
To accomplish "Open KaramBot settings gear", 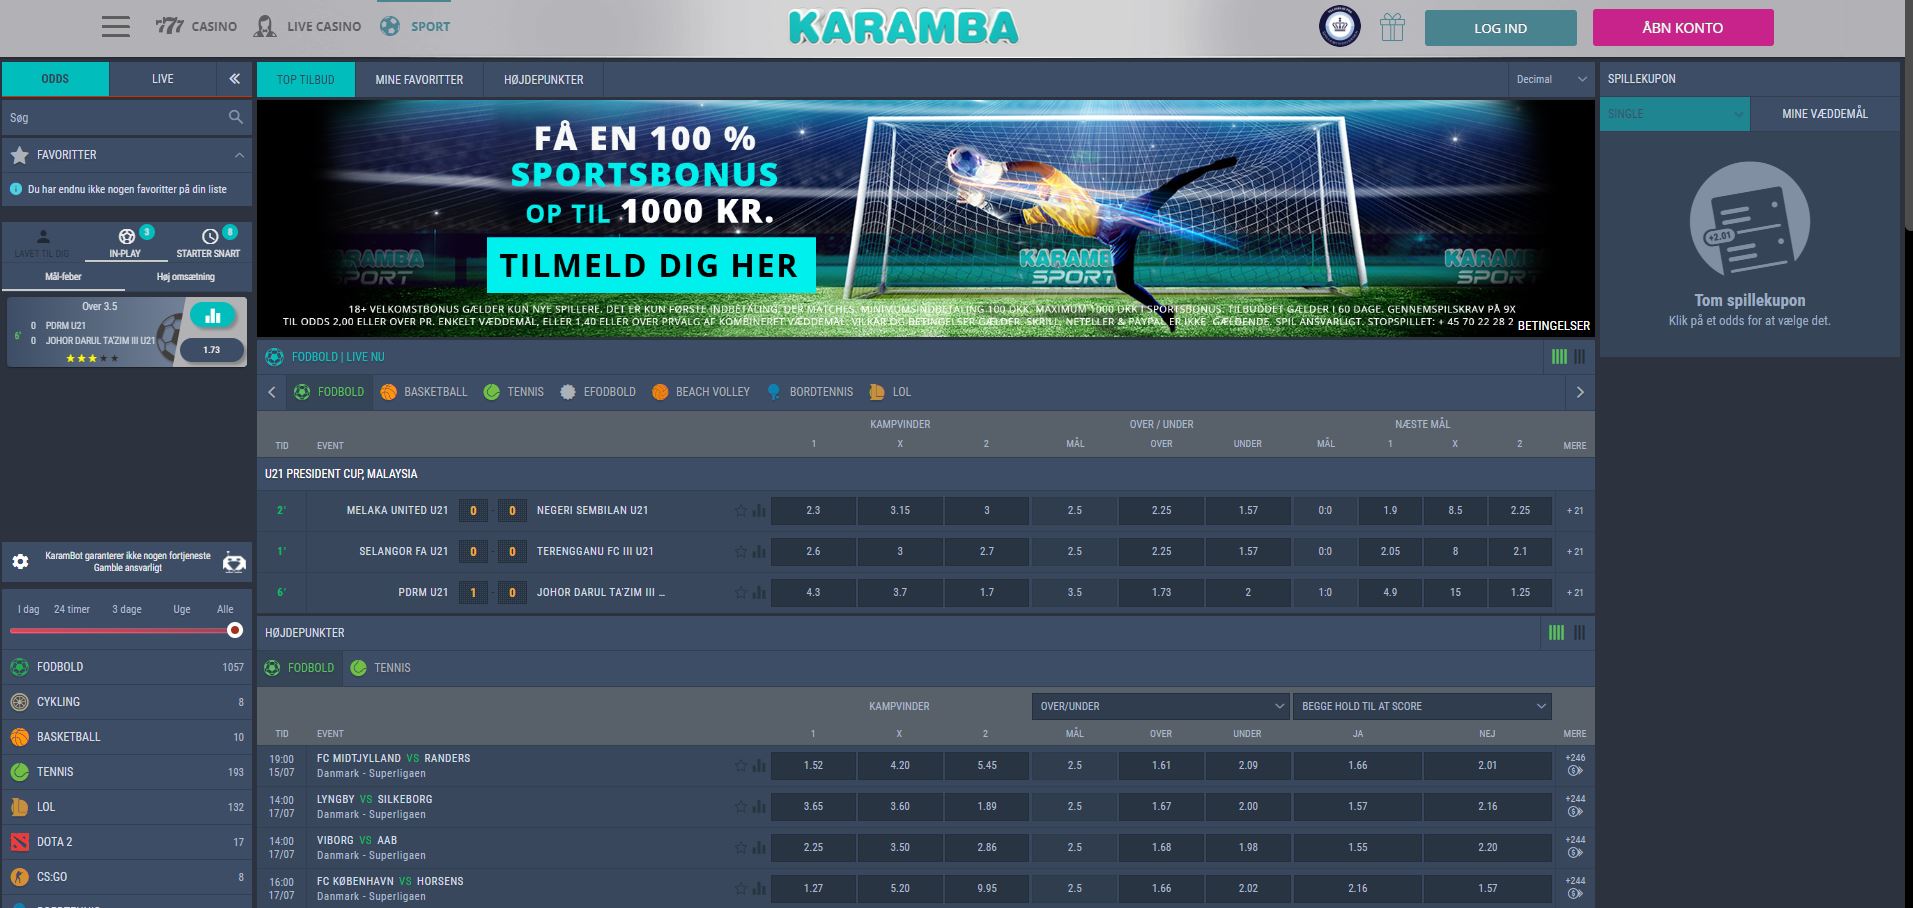I will coord(20,562).
